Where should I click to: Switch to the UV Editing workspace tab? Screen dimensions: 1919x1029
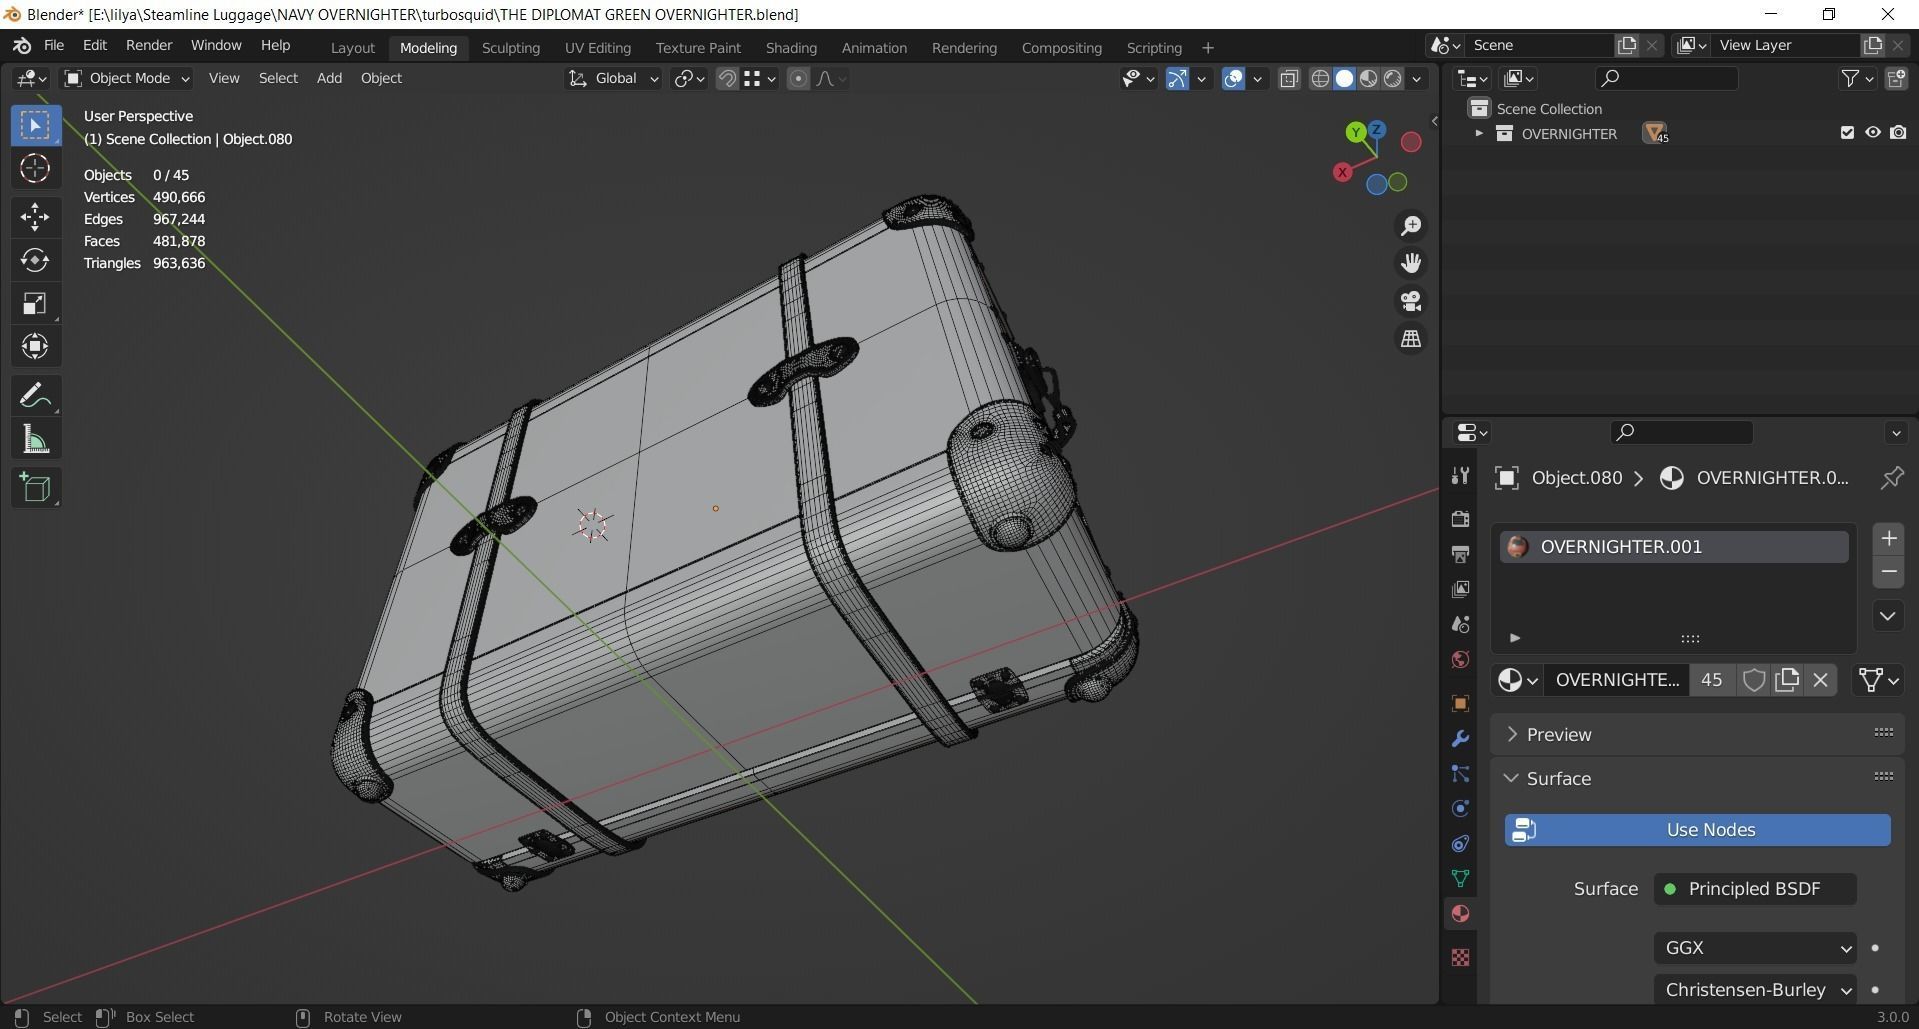click(598, 47)
